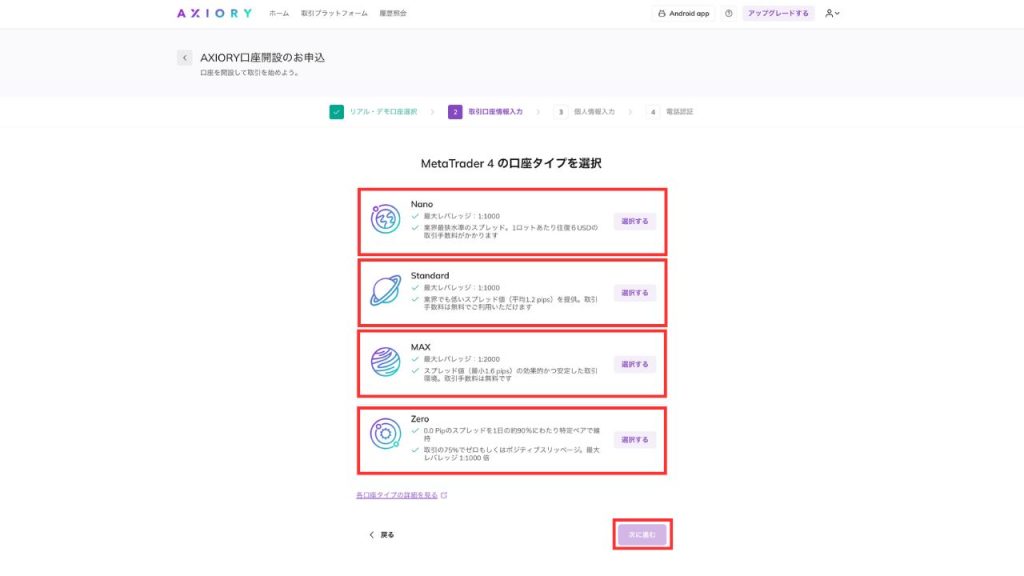Open the ホーム menu item
Screen dimensions: 1024x576
279,14
